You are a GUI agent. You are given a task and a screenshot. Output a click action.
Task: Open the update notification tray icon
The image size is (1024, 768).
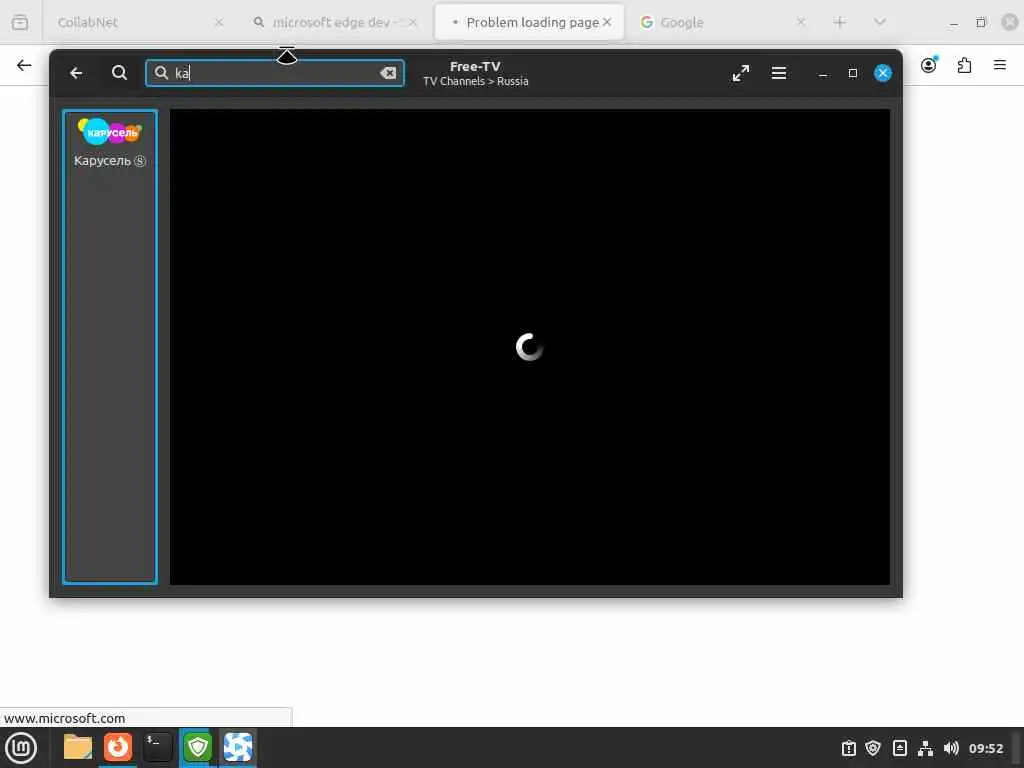click(848, 748)
